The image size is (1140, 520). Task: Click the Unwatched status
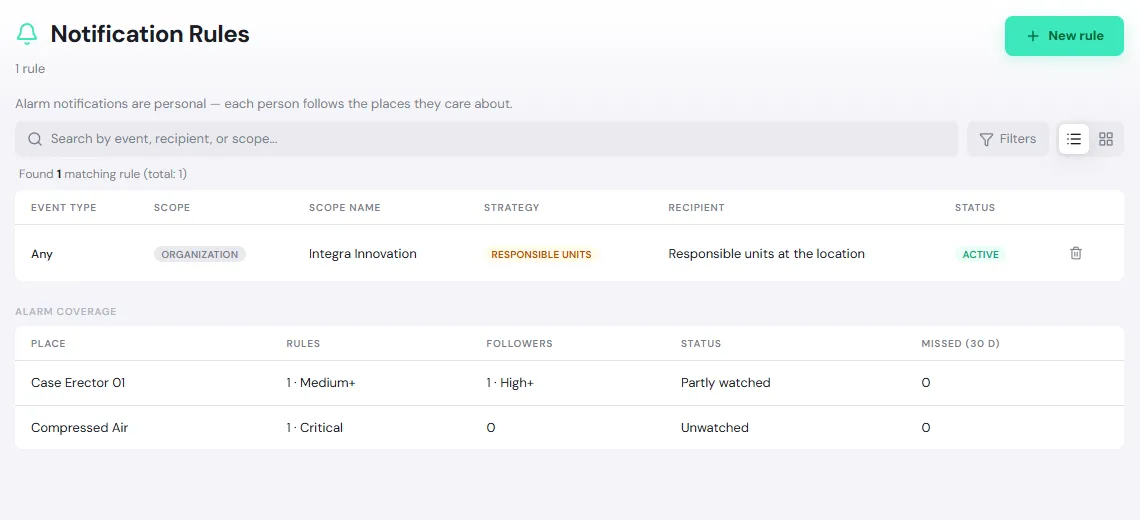tap(714, 428)
